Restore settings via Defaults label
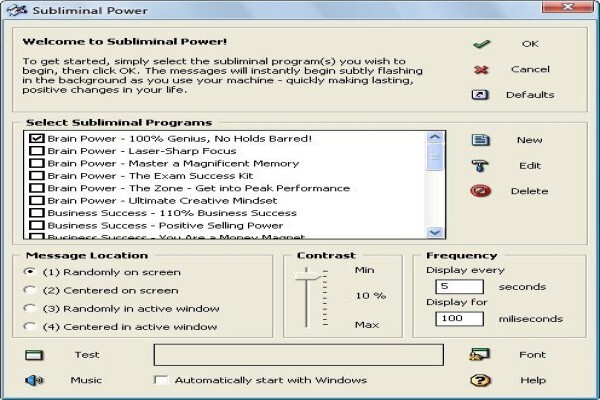 (530, 95)
